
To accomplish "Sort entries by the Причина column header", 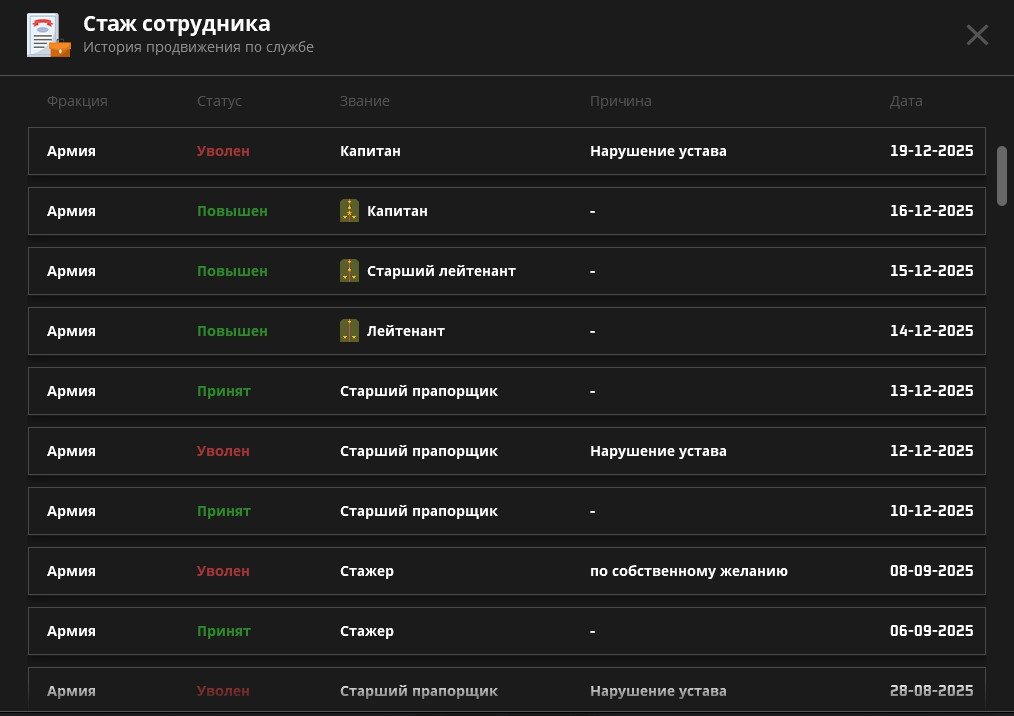I will (620, 101).
